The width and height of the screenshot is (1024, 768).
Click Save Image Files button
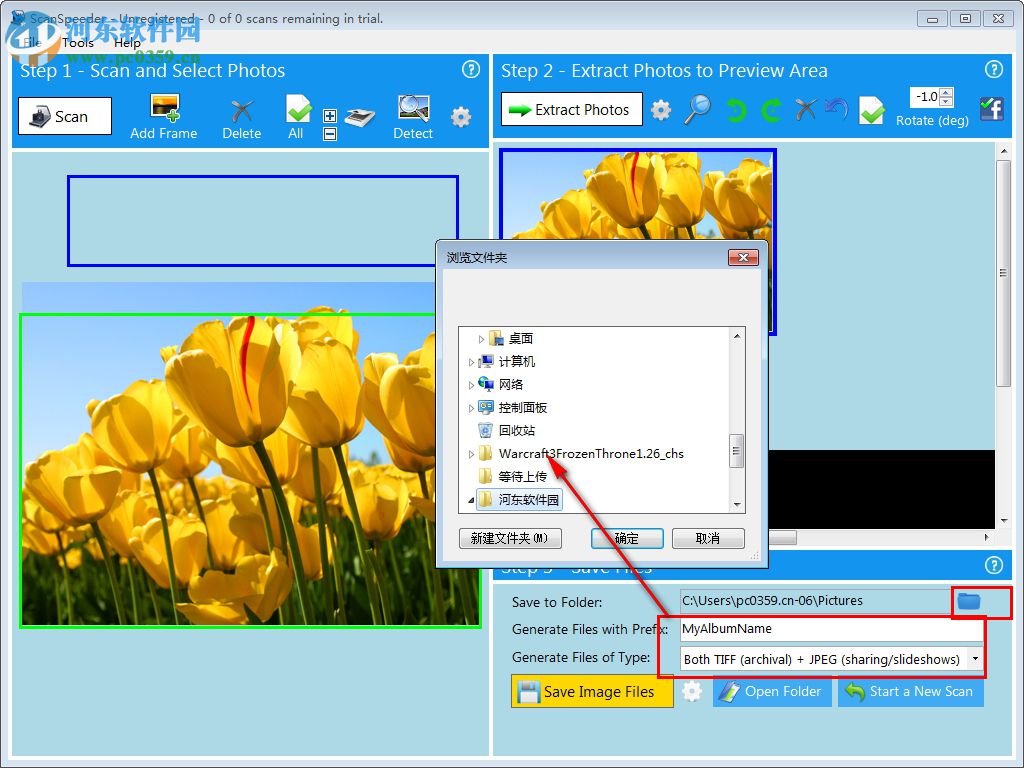click(x=592, y=692)
